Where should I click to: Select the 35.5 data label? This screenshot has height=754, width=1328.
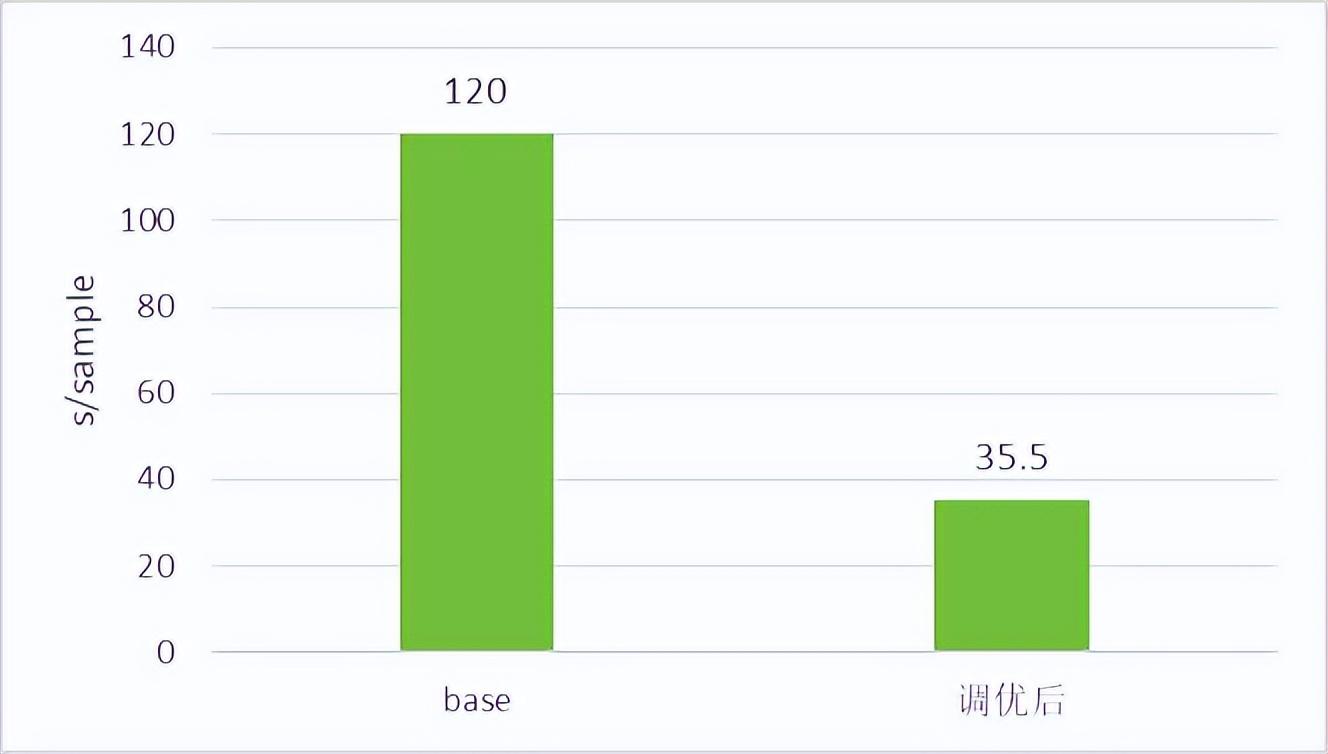[x=1011, y=458]
